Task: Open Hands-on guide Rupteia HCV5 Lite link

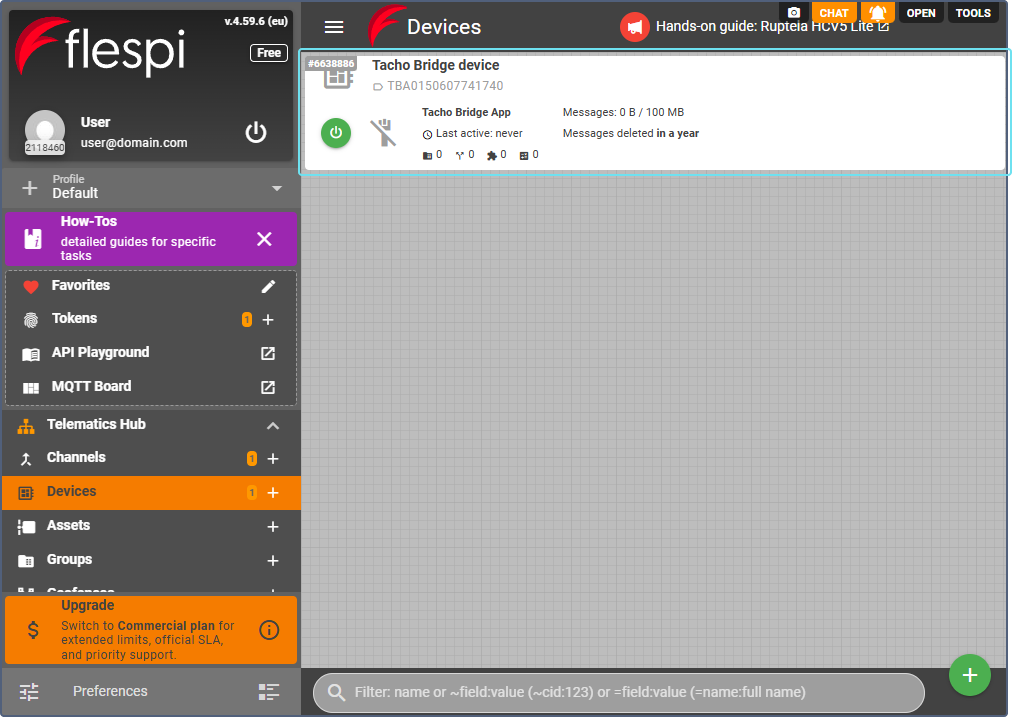Action: coord(773,26)
